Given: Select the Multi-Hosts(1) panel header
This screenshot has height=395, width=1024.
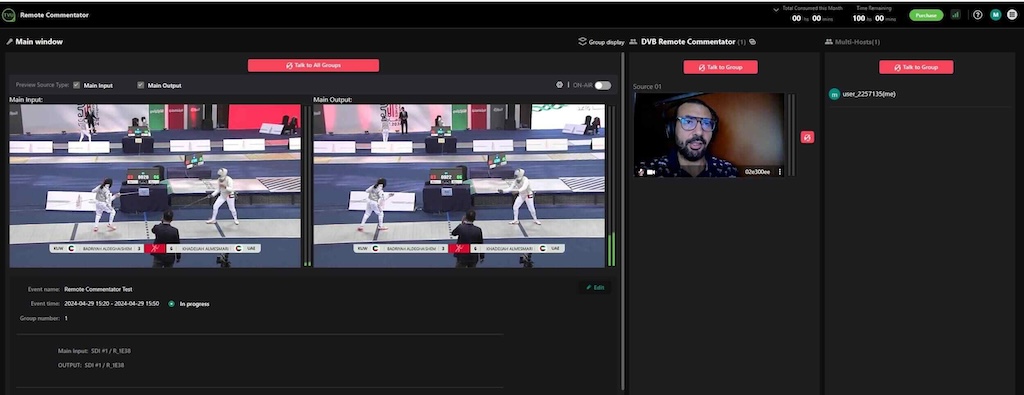Looking at the screenshot, I should 852,42.
